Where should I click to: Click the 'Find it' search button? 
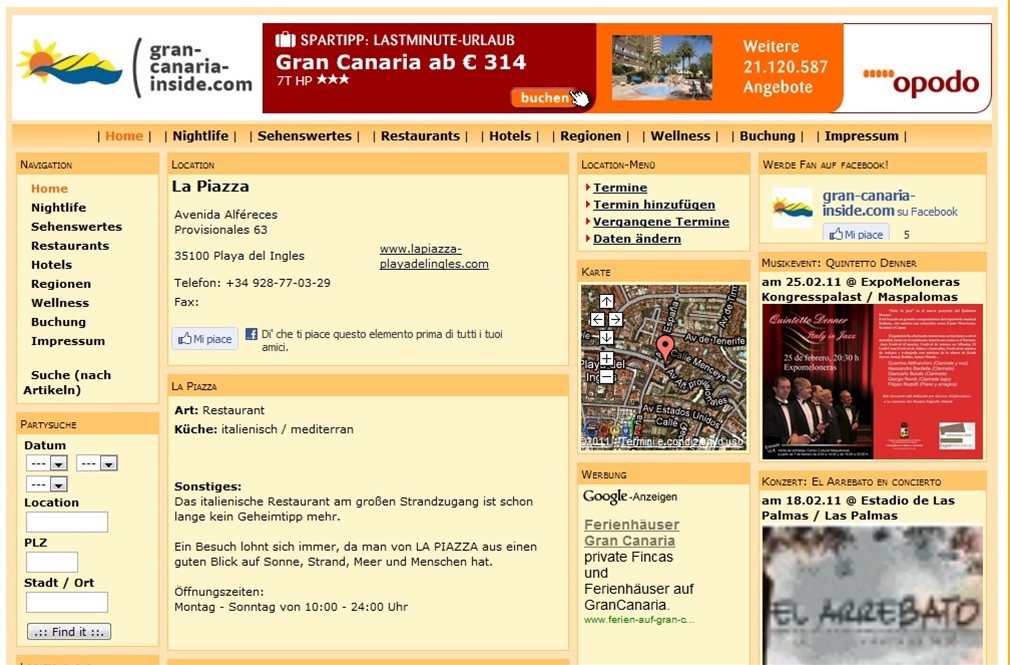69,631
